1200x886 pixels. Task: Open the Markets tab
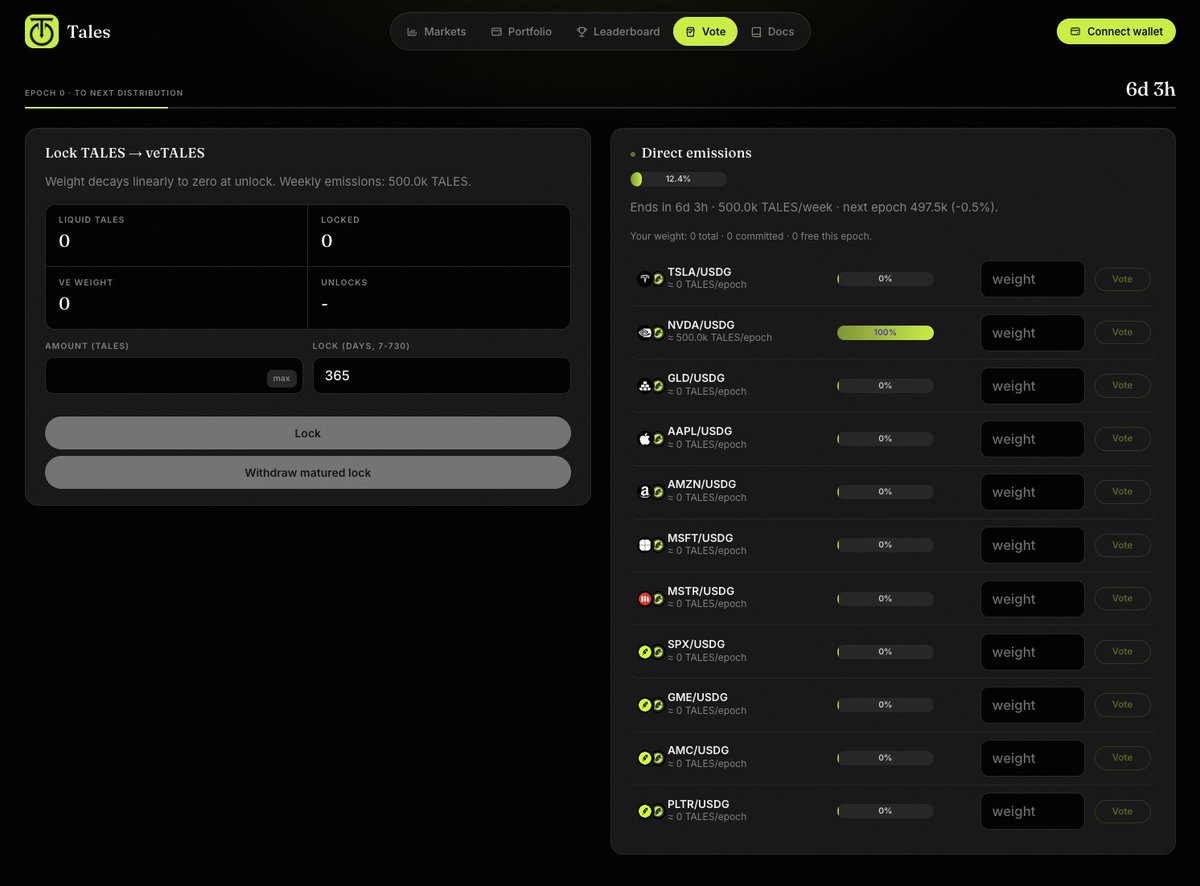pos(436,31)
